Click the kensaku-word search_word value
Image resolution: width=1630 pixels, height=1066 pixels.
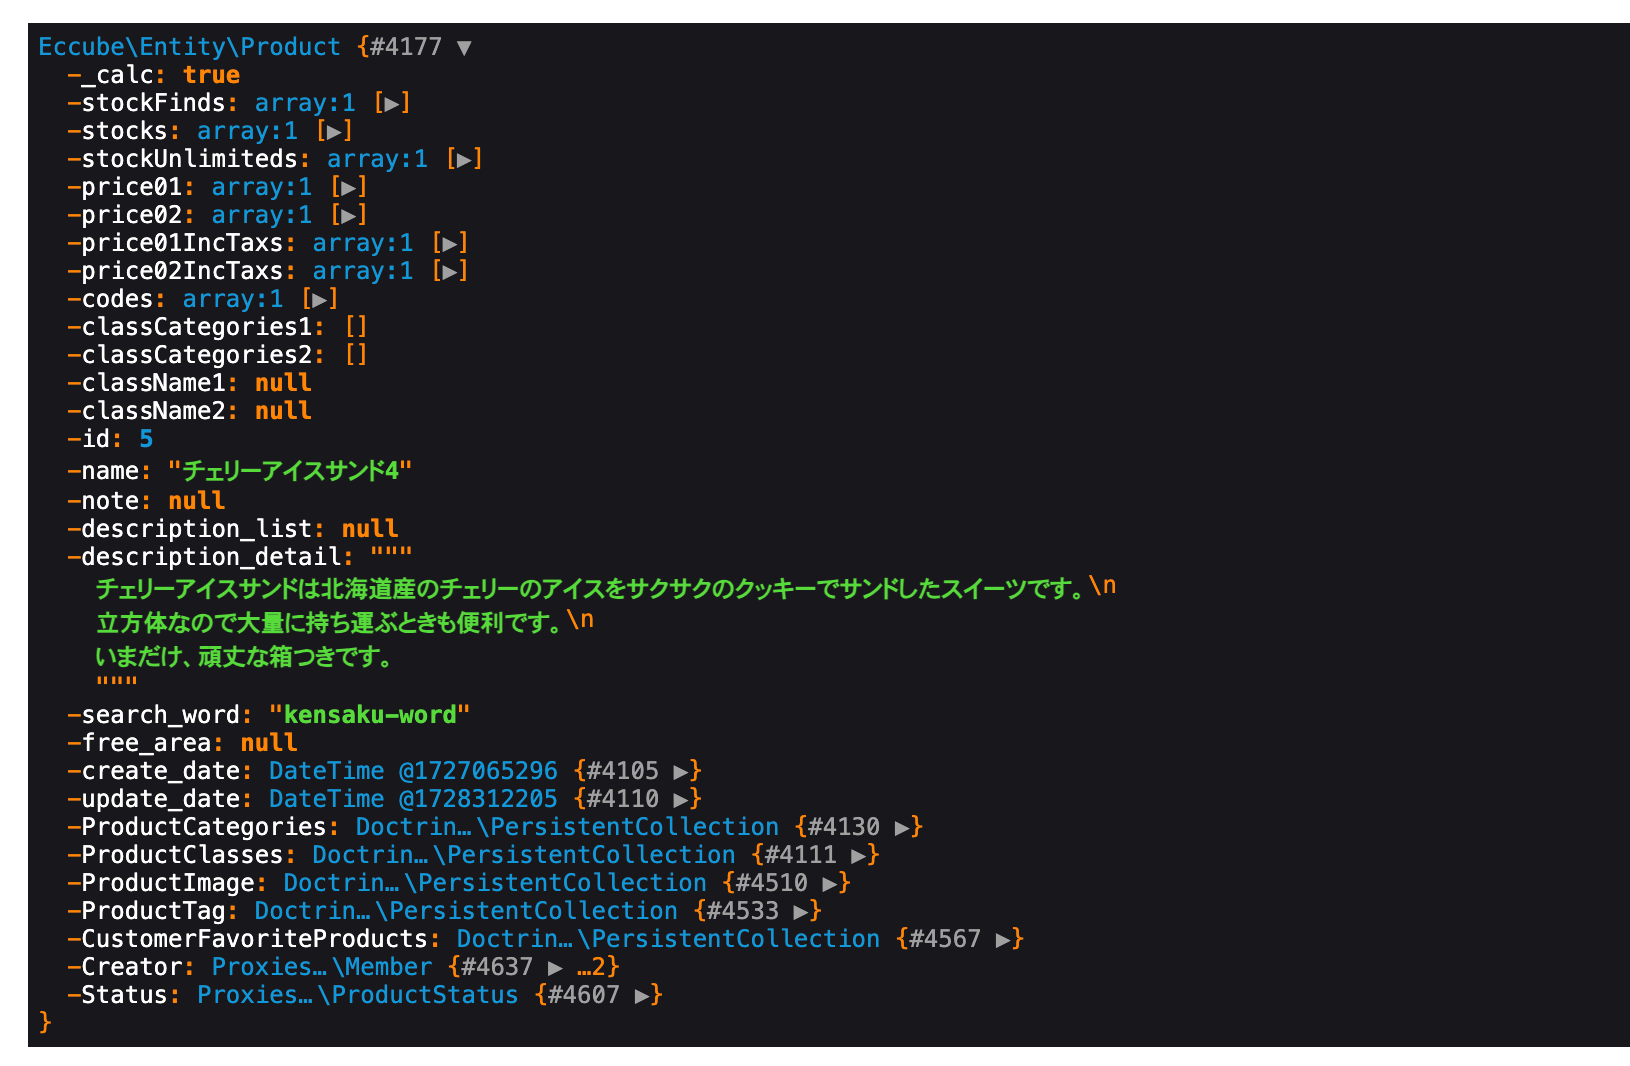coord(370,715)
